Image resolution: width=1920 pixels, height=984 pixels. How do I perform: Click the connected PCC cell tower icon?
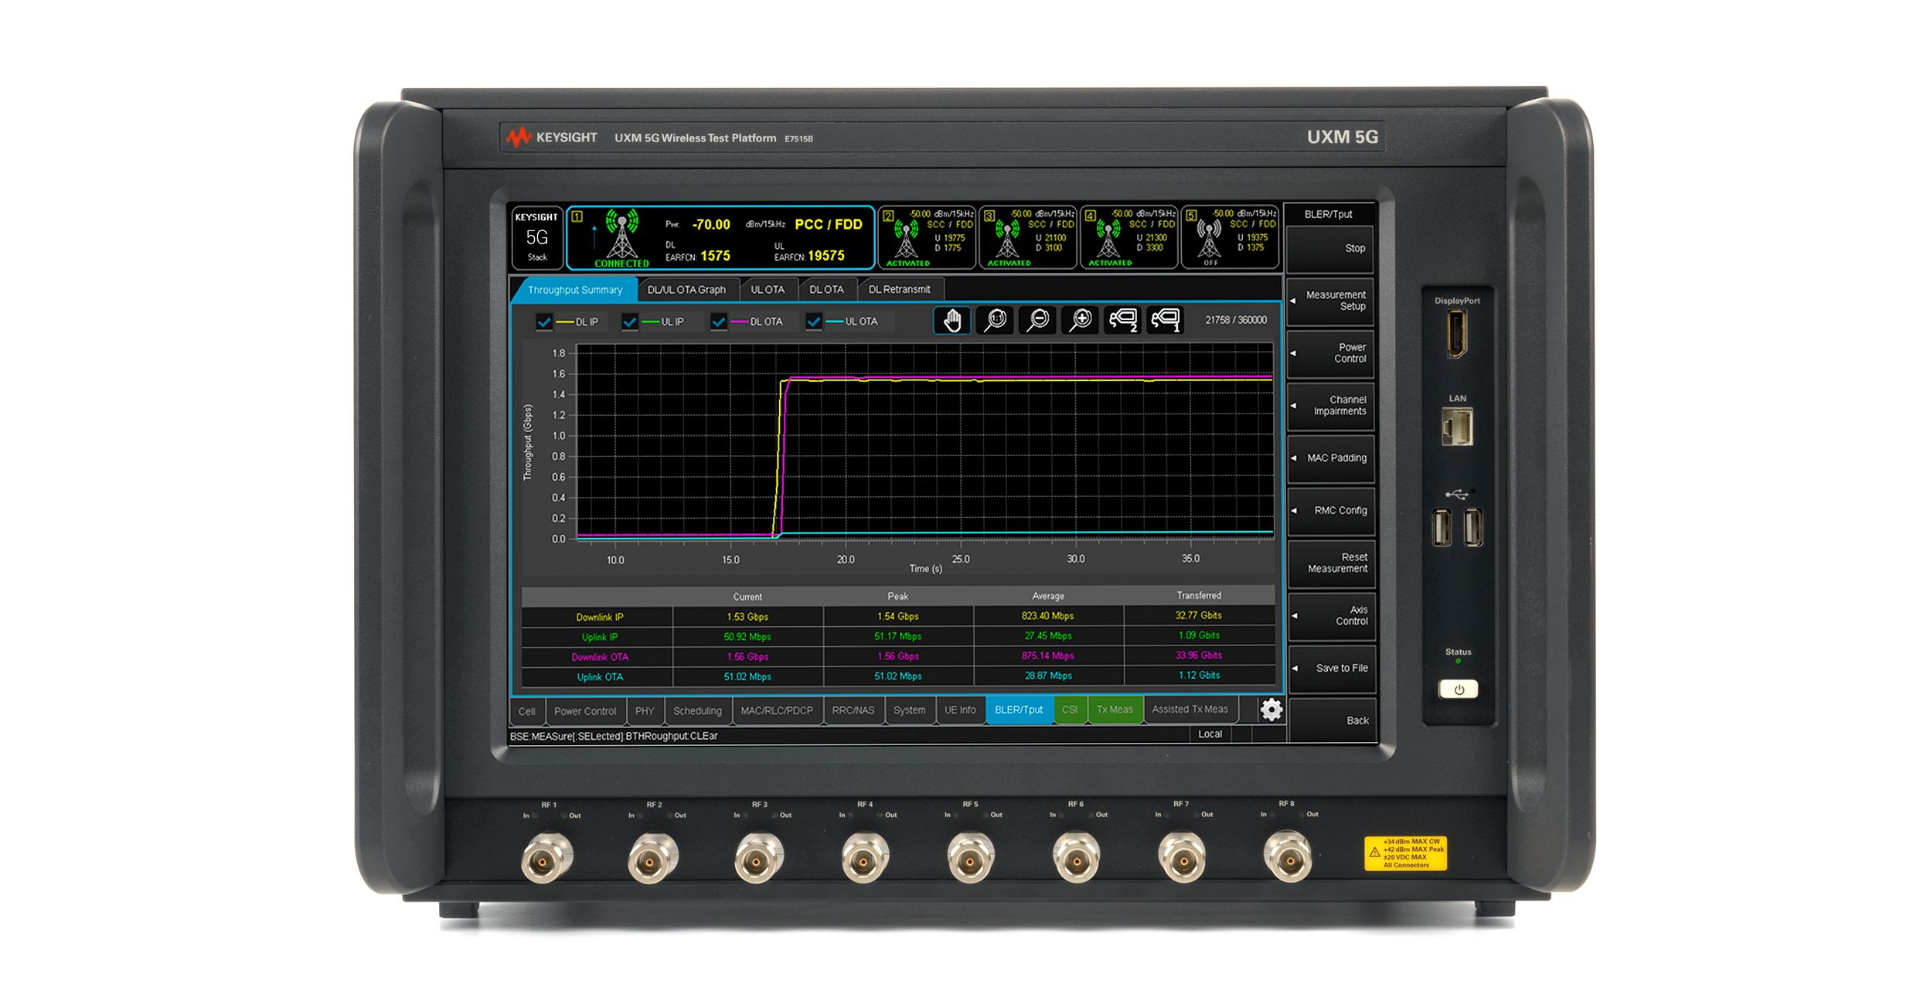tap(621, 237)
